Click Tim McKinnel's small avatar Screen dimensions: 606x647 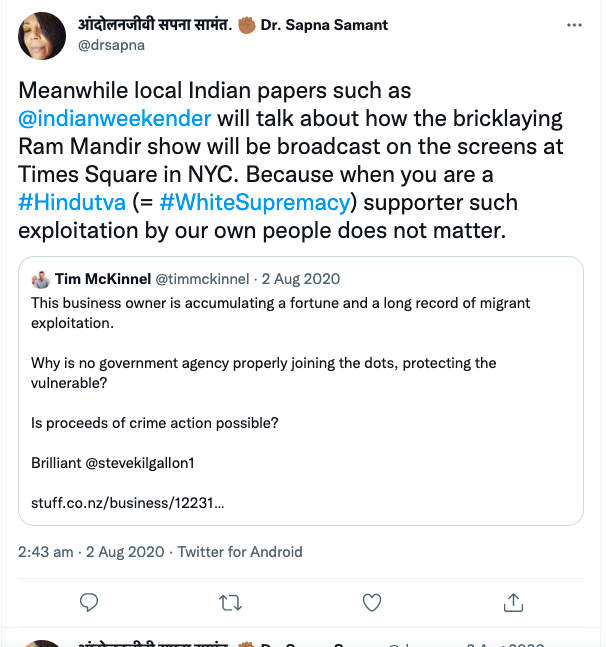(41, 278)
